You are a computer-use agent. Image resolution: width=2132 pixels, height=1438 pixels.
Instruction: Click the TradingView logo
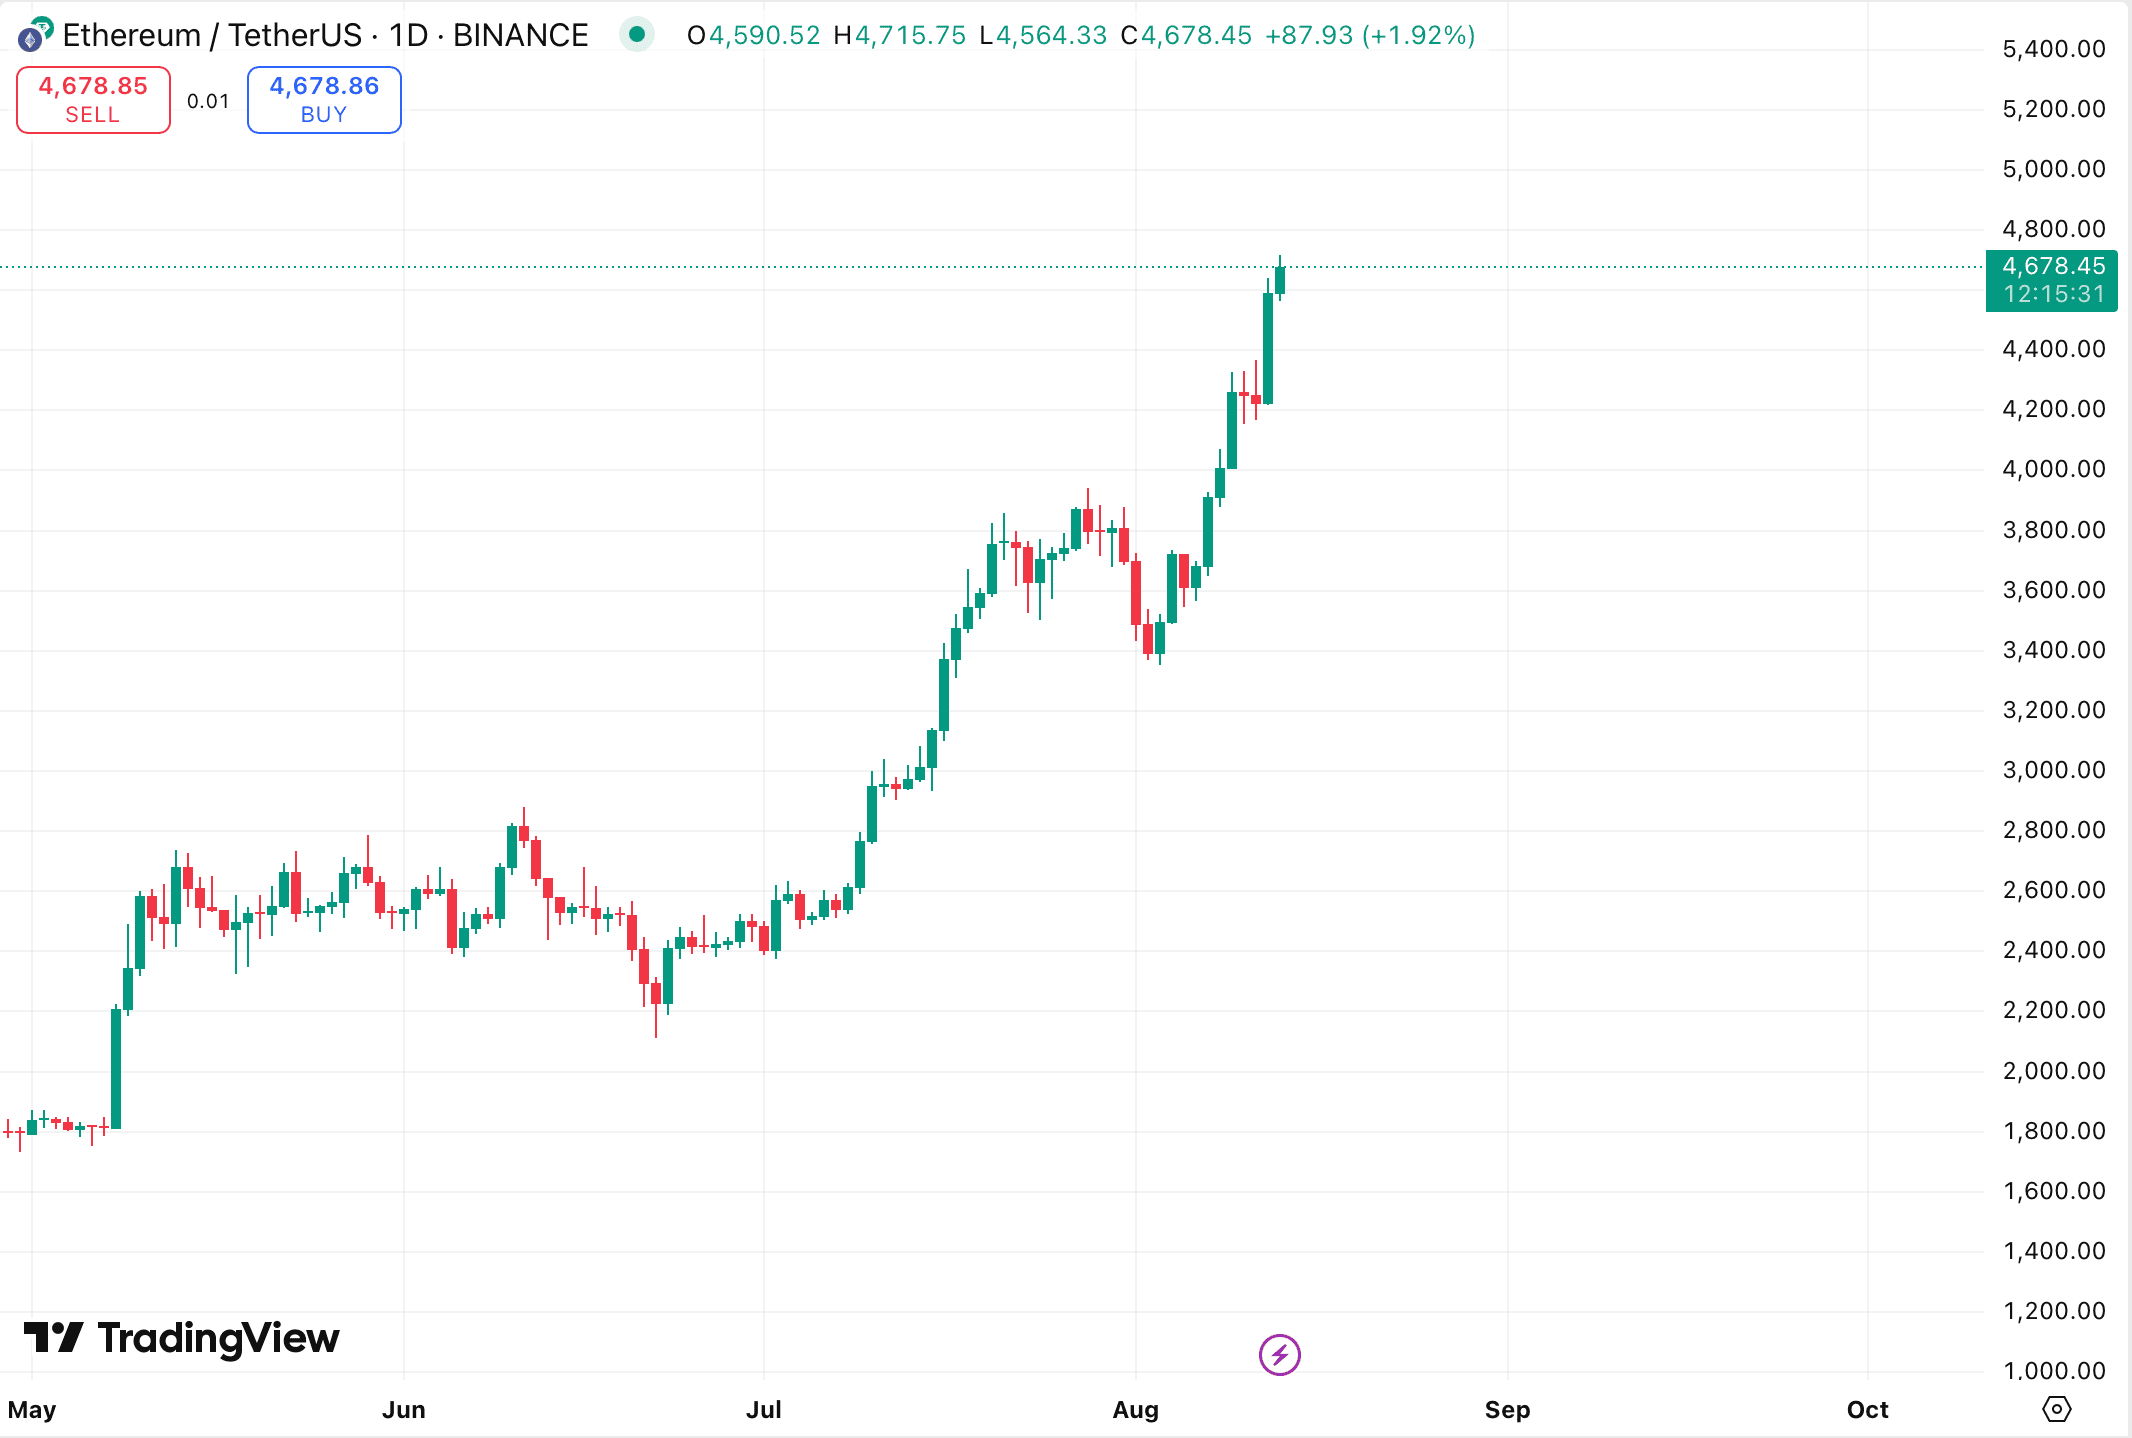pos(181,1338)
